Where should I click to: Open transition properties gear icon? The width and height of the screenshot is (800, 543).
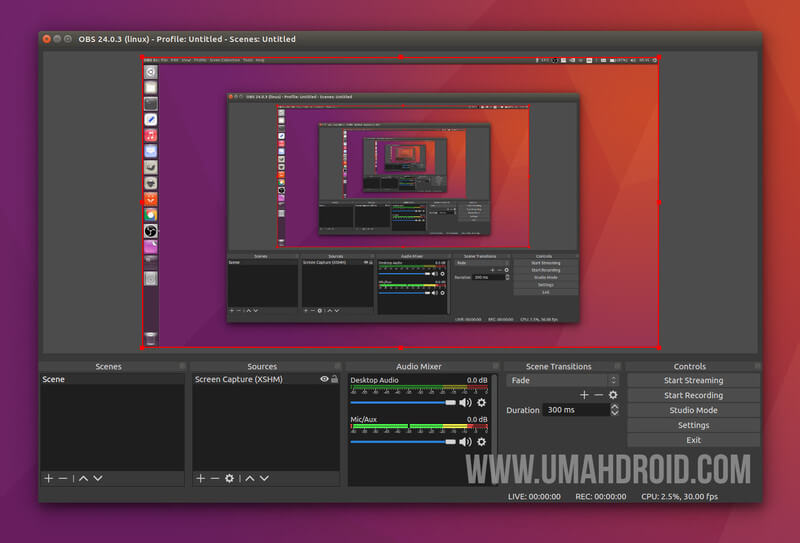[x=613, y=394]
